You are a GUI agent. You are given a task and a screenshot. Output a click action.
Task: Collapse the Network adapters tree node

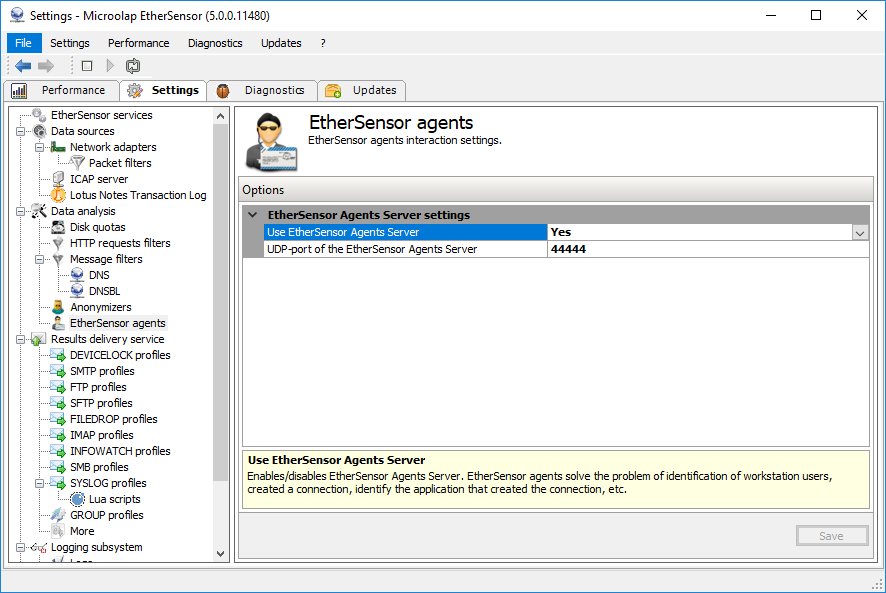click(x=40, y=147)
